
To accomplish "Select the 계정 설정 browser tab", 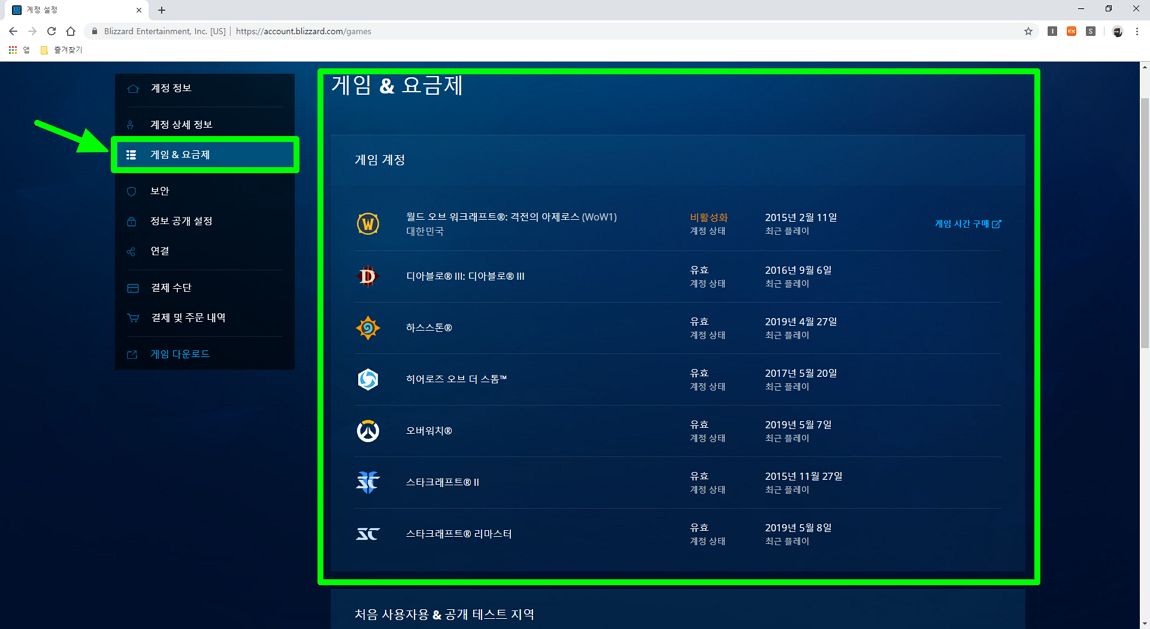I will (x=76, y=10).
